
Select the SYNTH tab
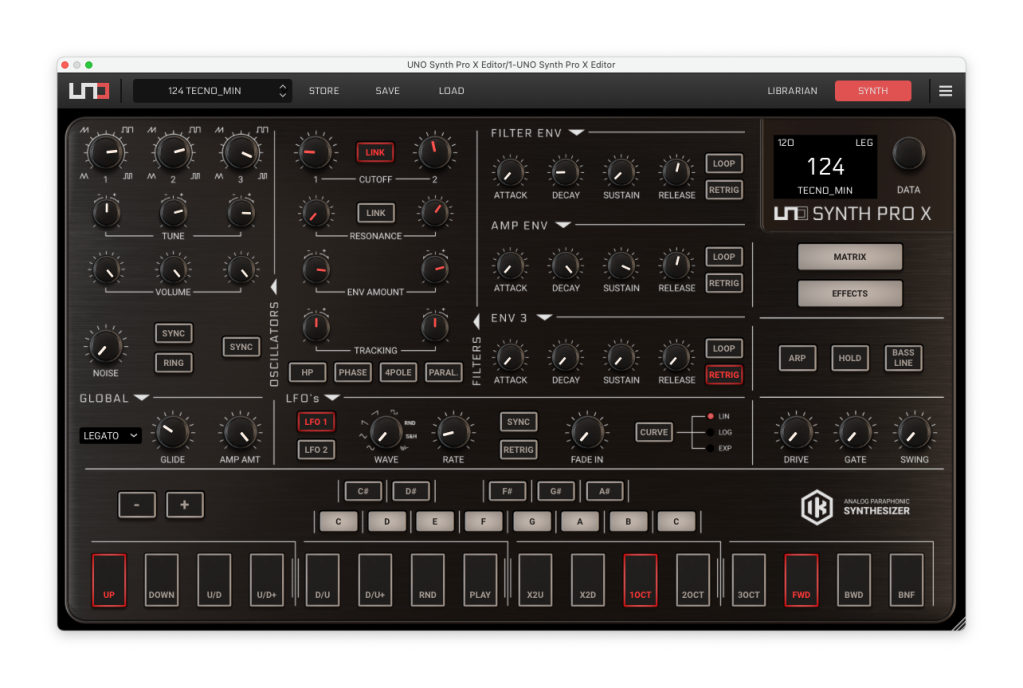[872, 91]
